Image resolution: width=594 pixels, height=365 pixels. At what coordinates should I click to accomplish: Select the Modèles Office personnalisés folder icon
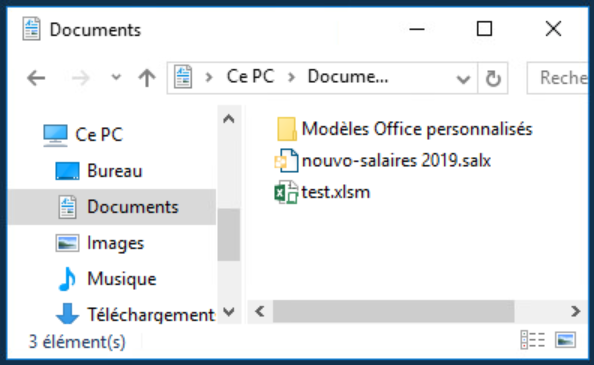[286, 129]
